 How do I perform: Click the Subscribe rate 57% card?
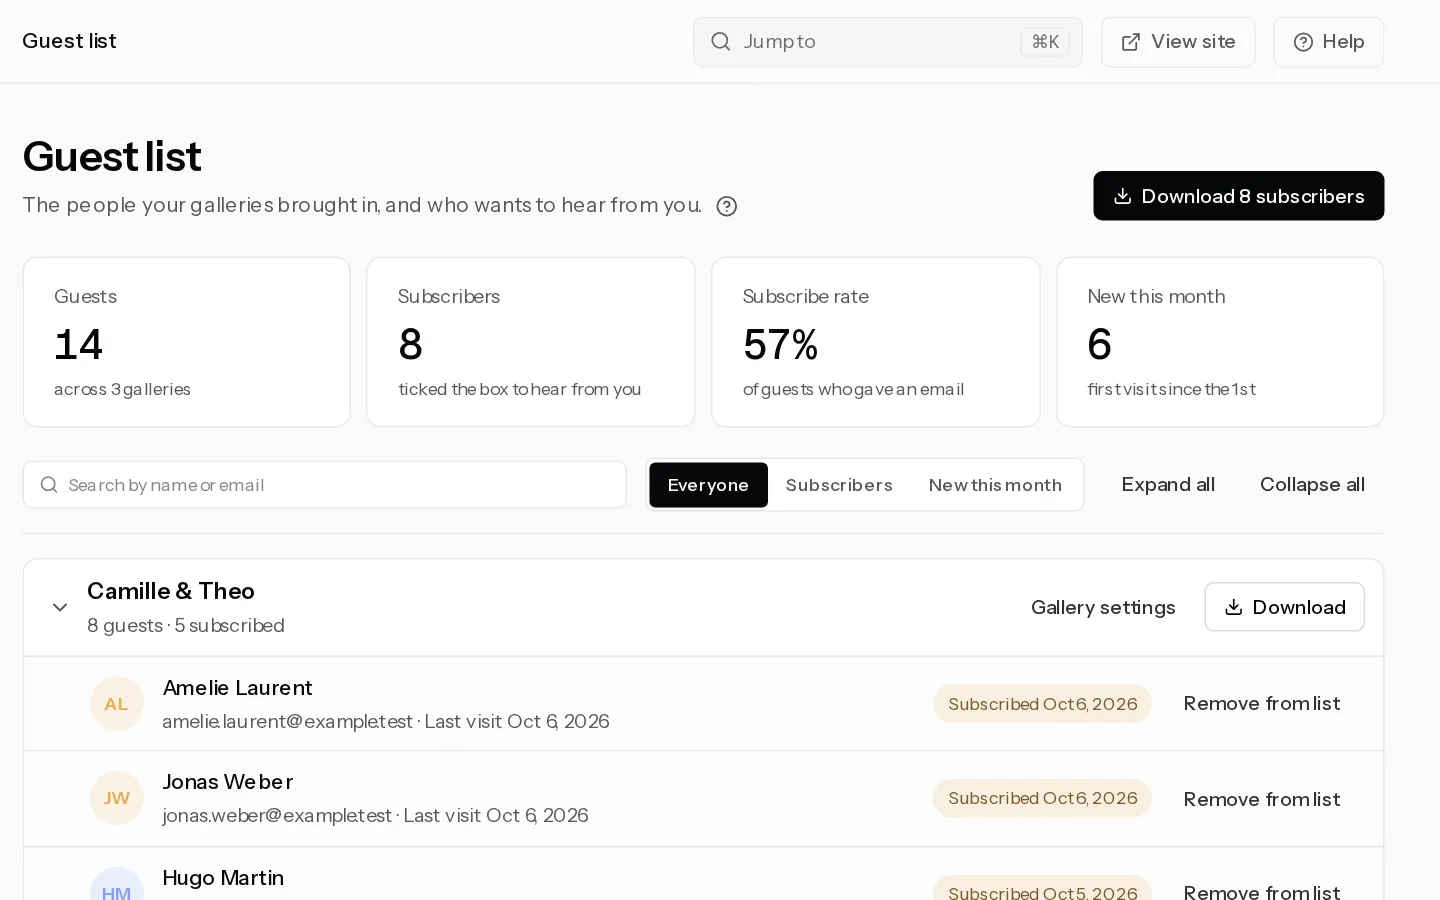click(876, 342)
